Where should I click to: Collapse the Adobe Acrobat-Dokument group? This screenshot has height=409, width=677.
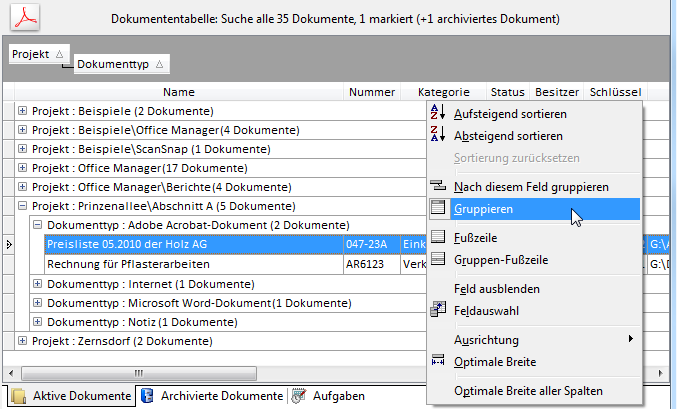point(38,226)
